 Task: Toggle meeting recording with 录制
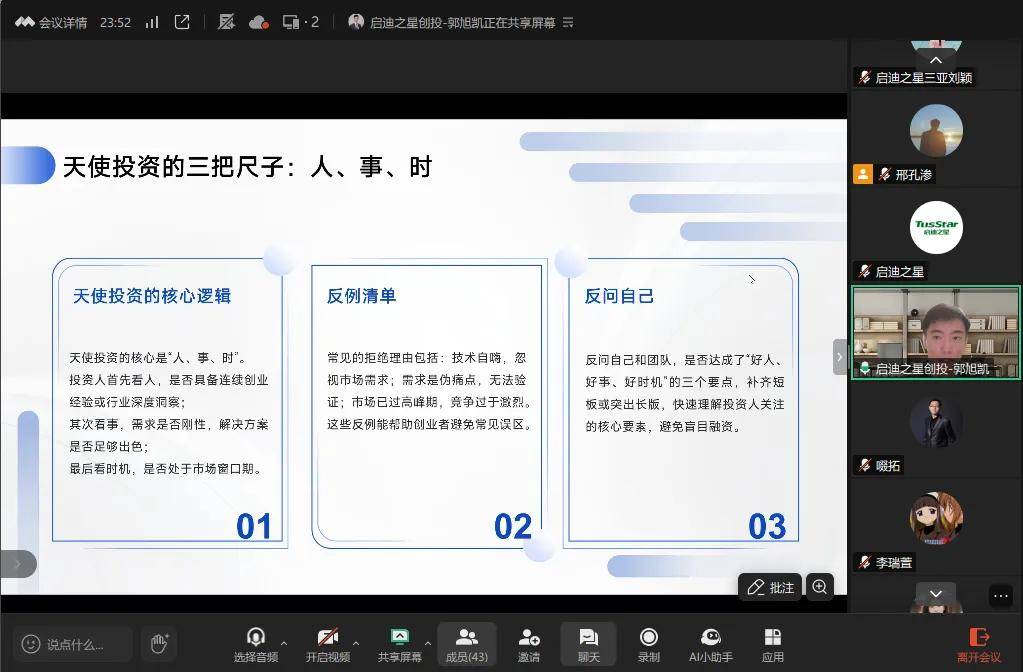[x=649, y=644]
